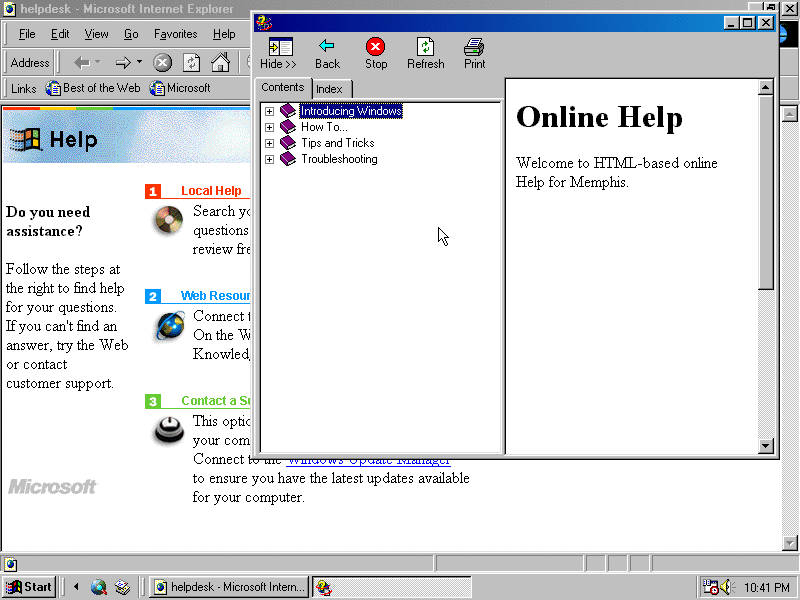Click the Stop icon in IE toolbar
This screenshot has width=800, height=600.
coord(163,63)
